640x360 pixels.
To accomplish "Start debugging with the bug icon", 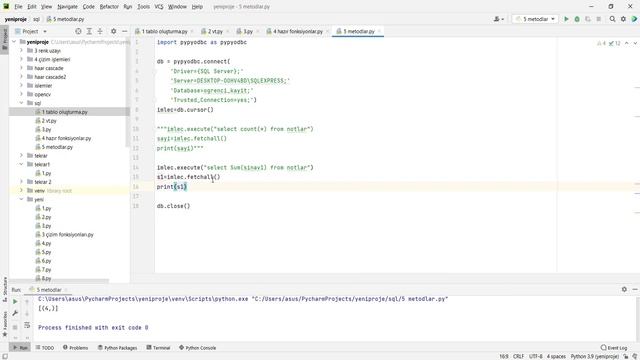I will click(577, 19).
